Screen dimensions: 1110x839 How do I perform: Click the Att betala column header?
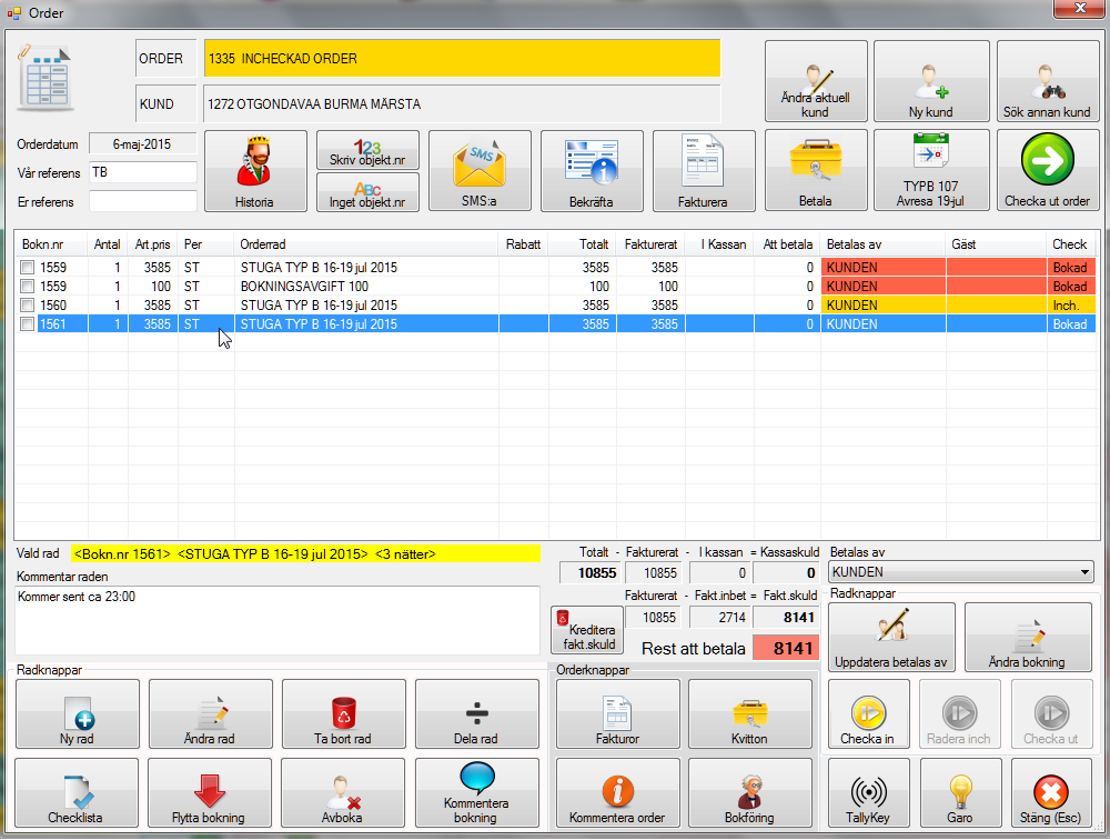click(787, 244)
